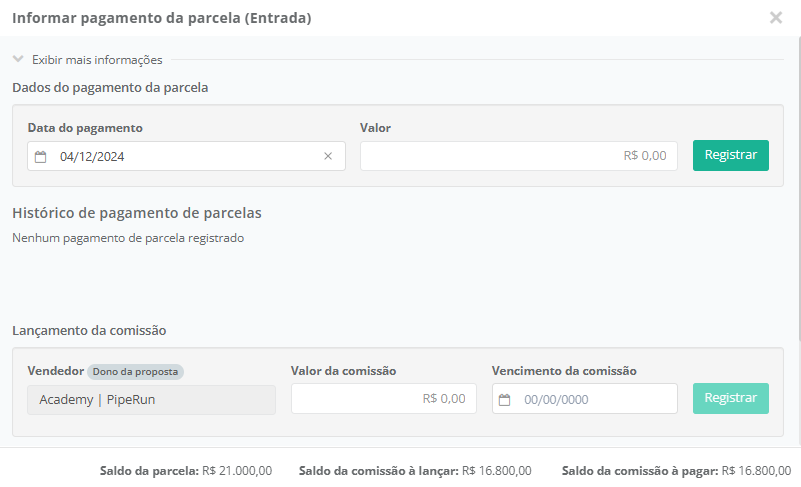
Task: Click the Dono da proposta badge
Action: (x=135, y=371)
